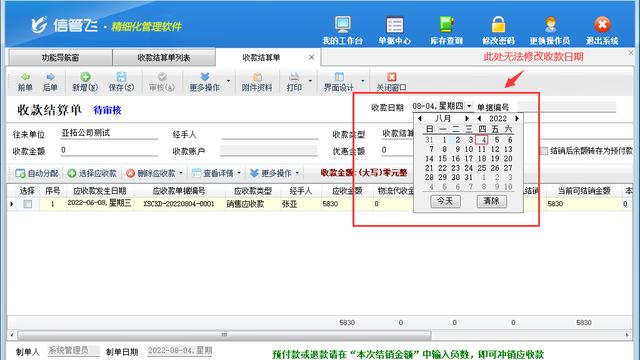Click the 优惠金额 input field
Image resolution: width=640 pixels, height=360 pixels.
click(398, 150)
